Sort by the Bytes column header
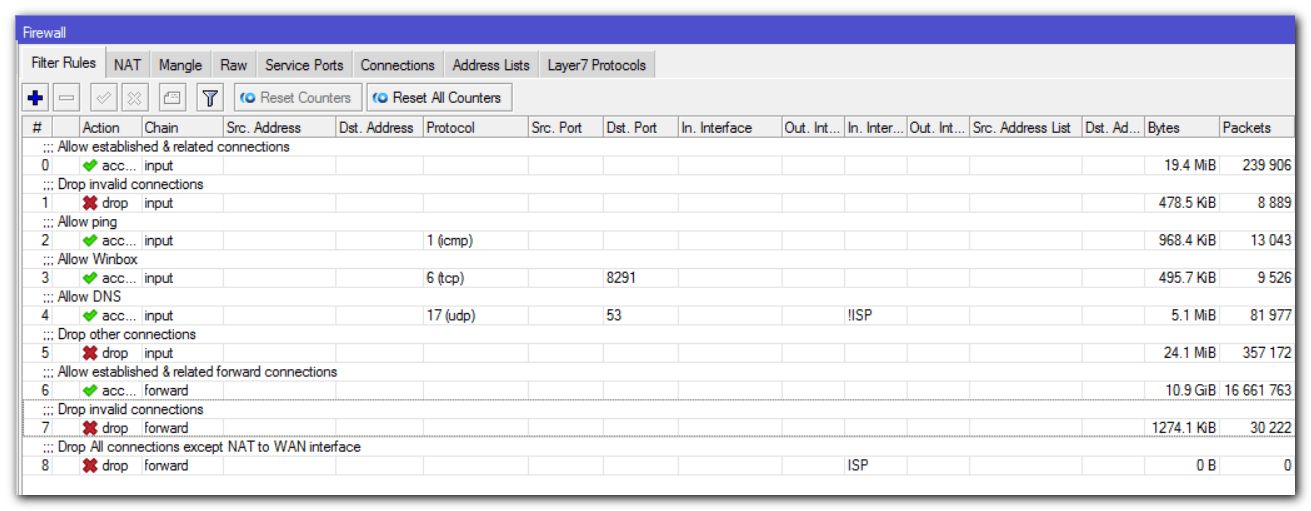Viewport: 1311px width, 511px height. tap(1181, 127)
